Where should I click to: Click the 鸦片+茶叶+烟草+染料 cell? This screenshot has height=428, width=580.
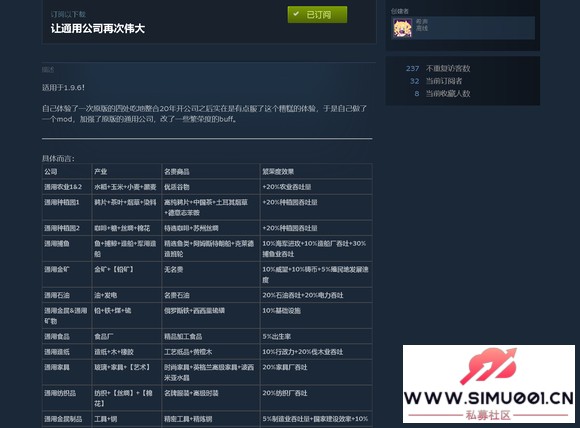click(x=127, y=208)
